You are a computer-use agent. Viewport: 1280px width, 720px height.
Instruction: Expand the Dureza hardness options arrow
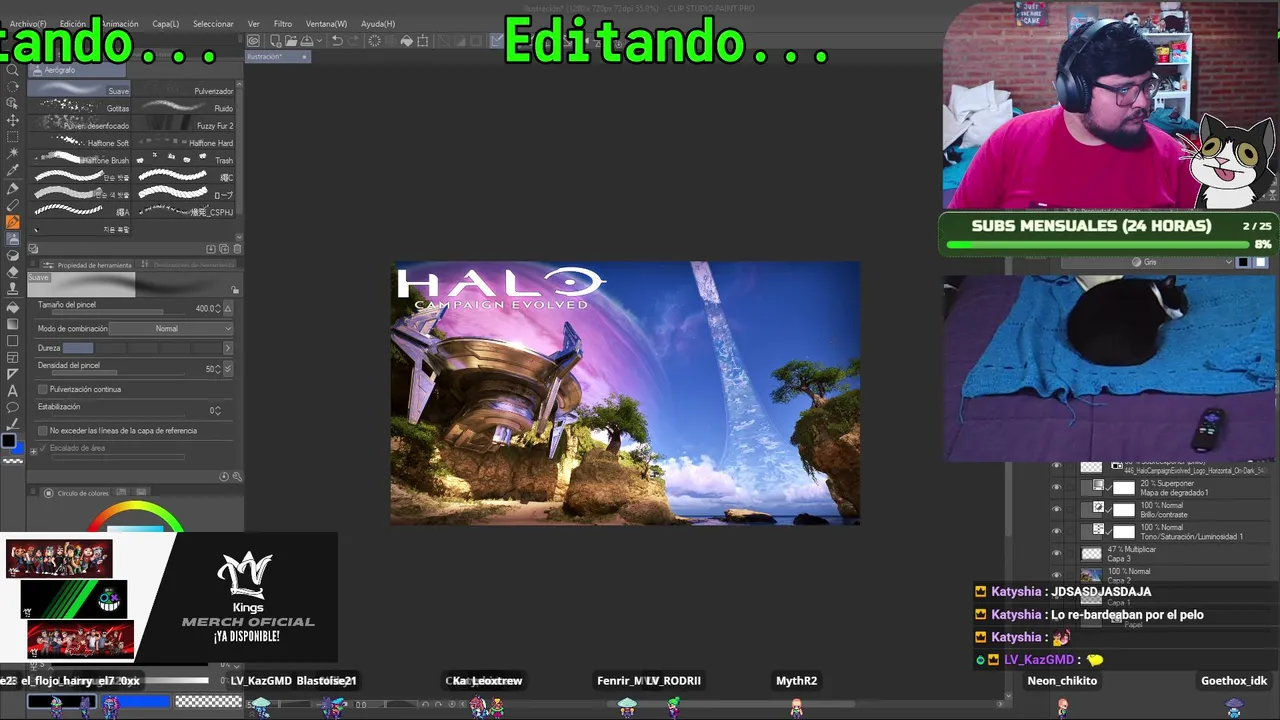pos(227,348)
